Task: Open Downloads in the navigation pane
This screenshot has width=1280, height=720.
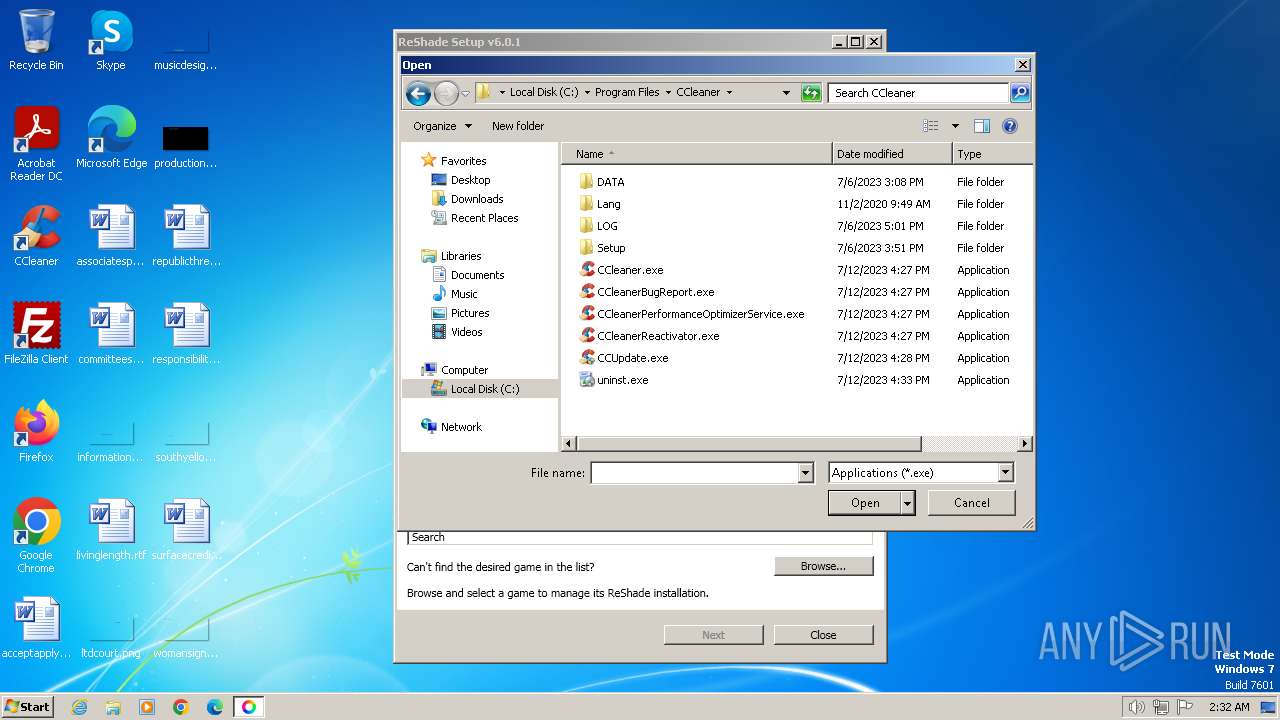Action: click(477, 199)
